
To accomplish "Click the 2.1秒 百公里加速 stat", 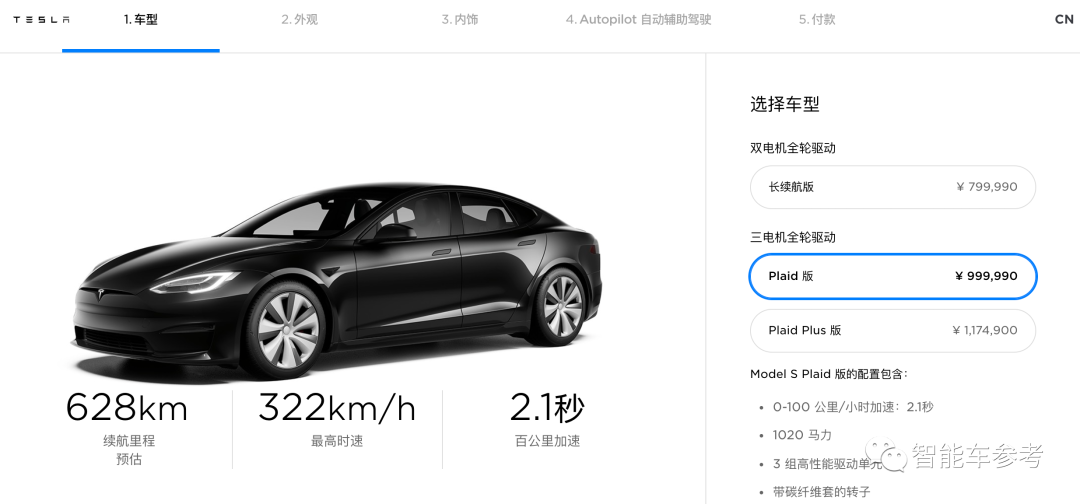I will point(547,419).
